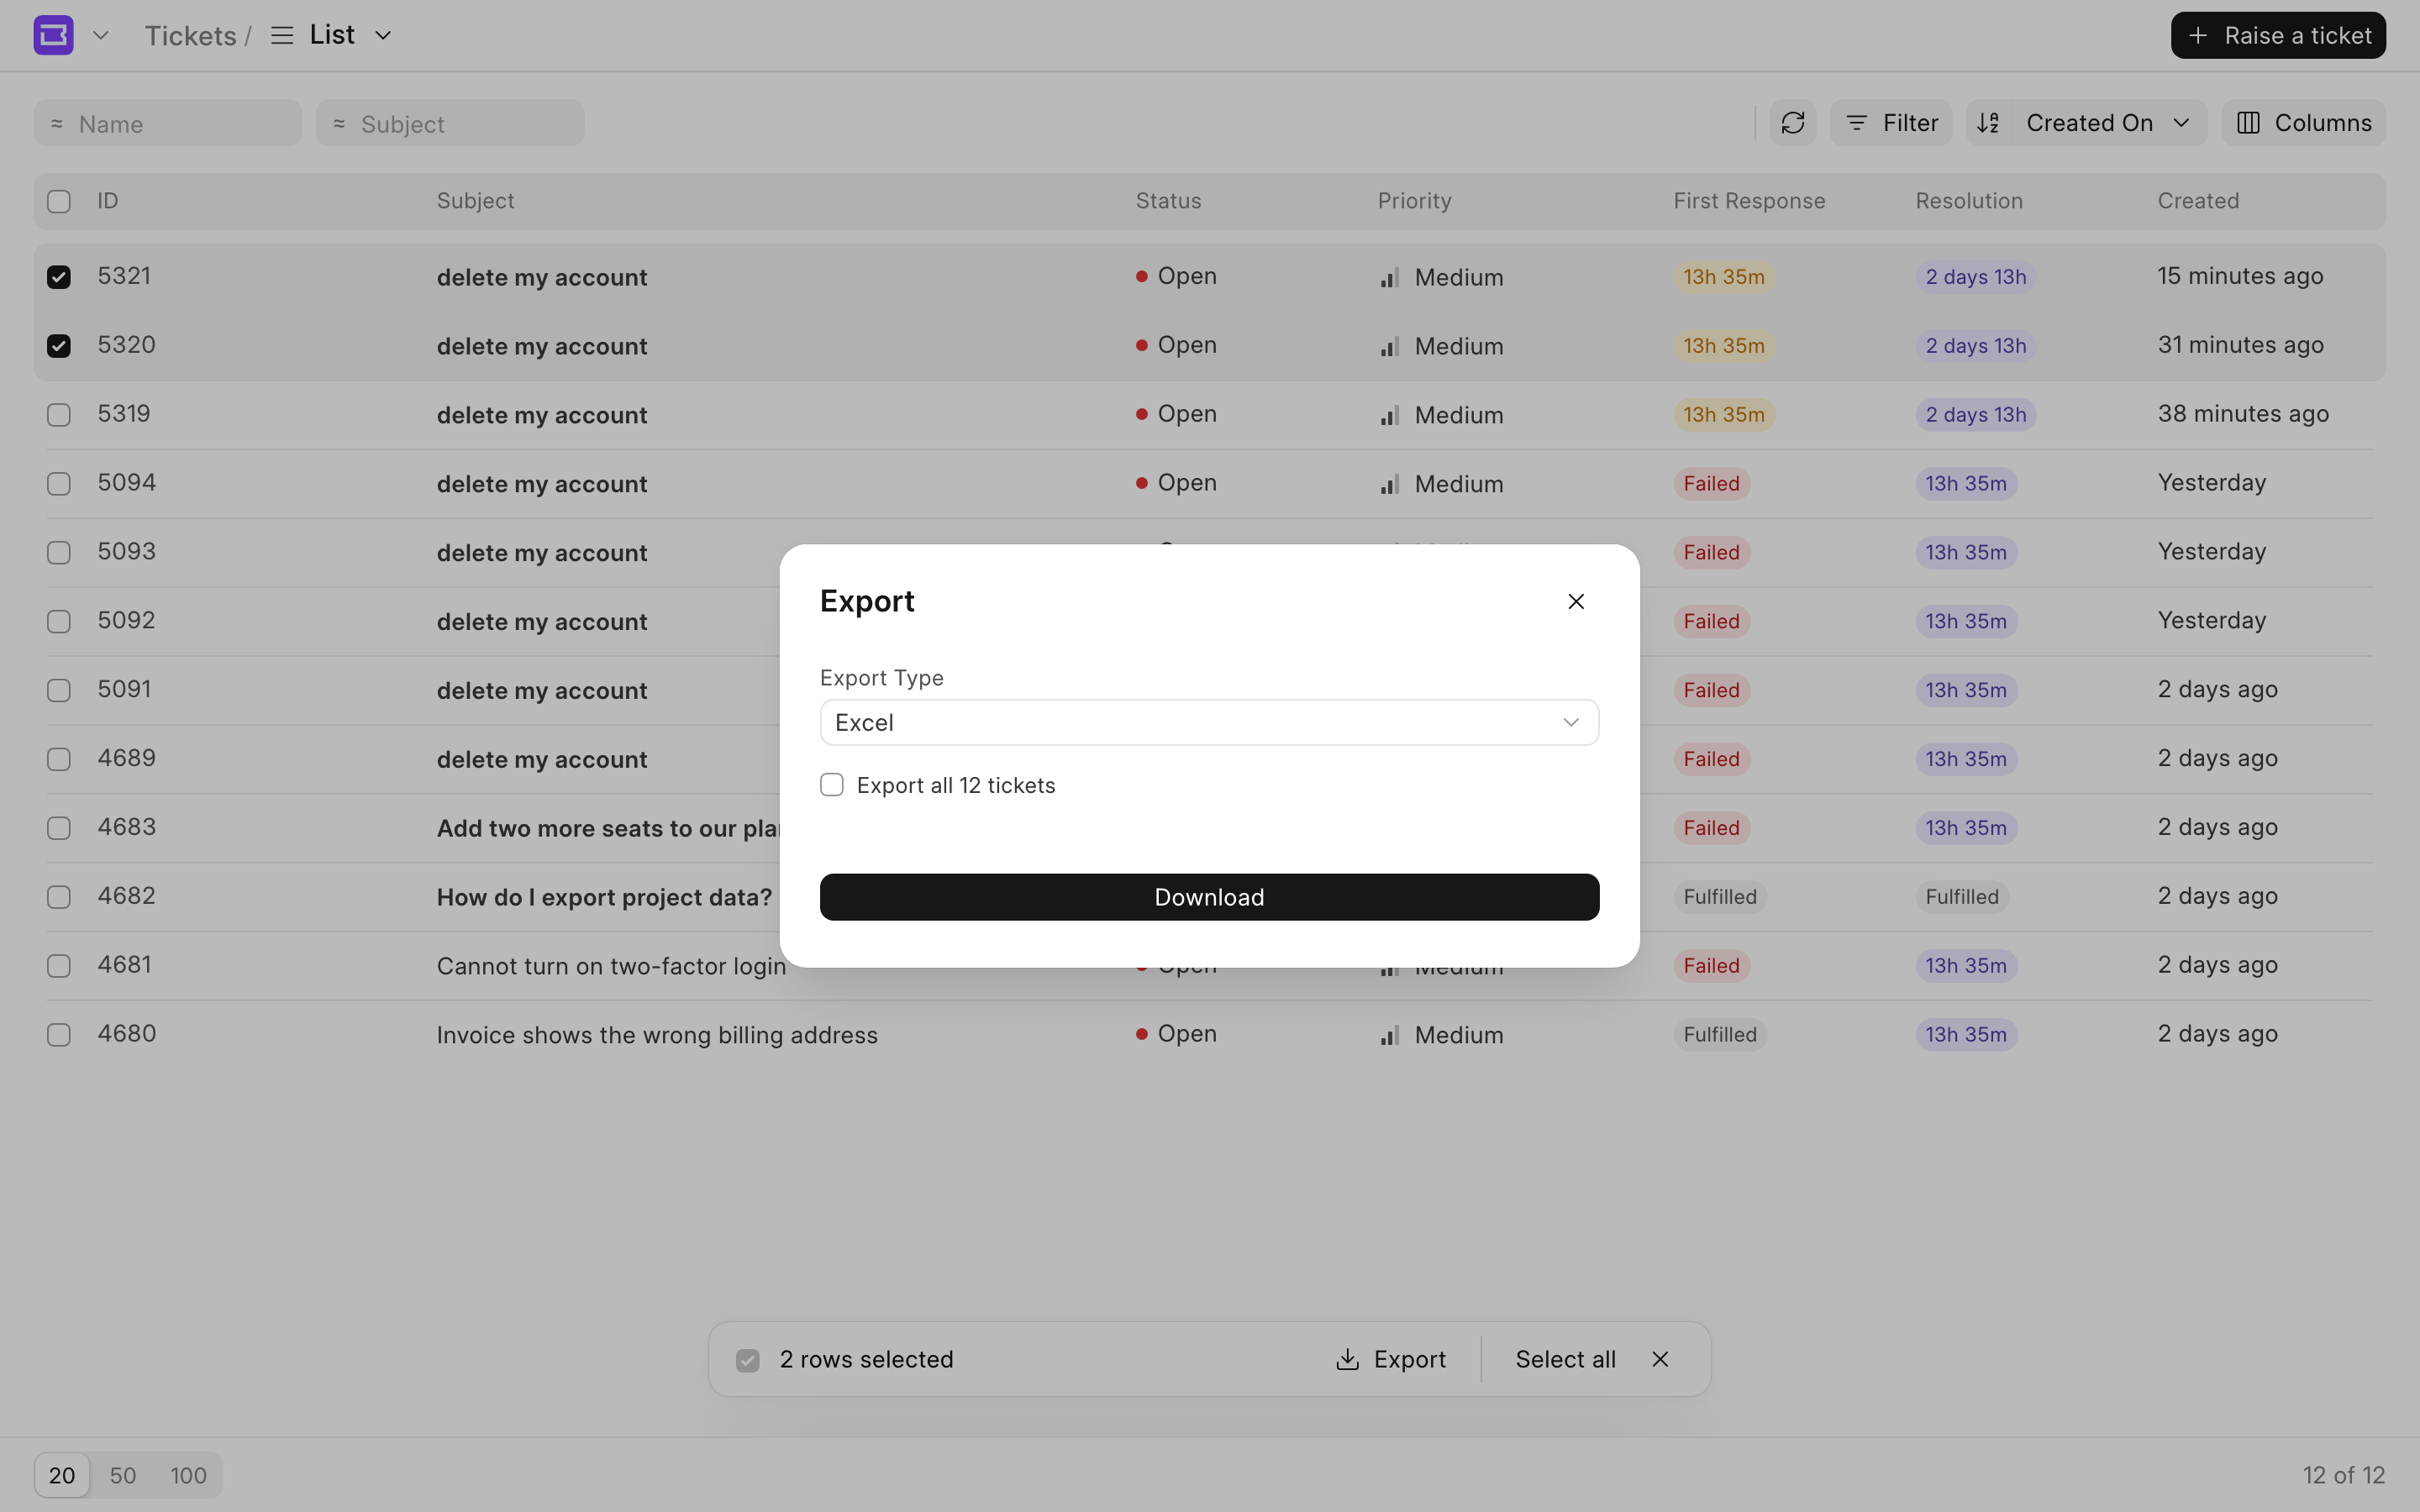Click Raise a ticket
Image resolution: width=2420 pixels, height=1512 pixels.
[2278, 36]
